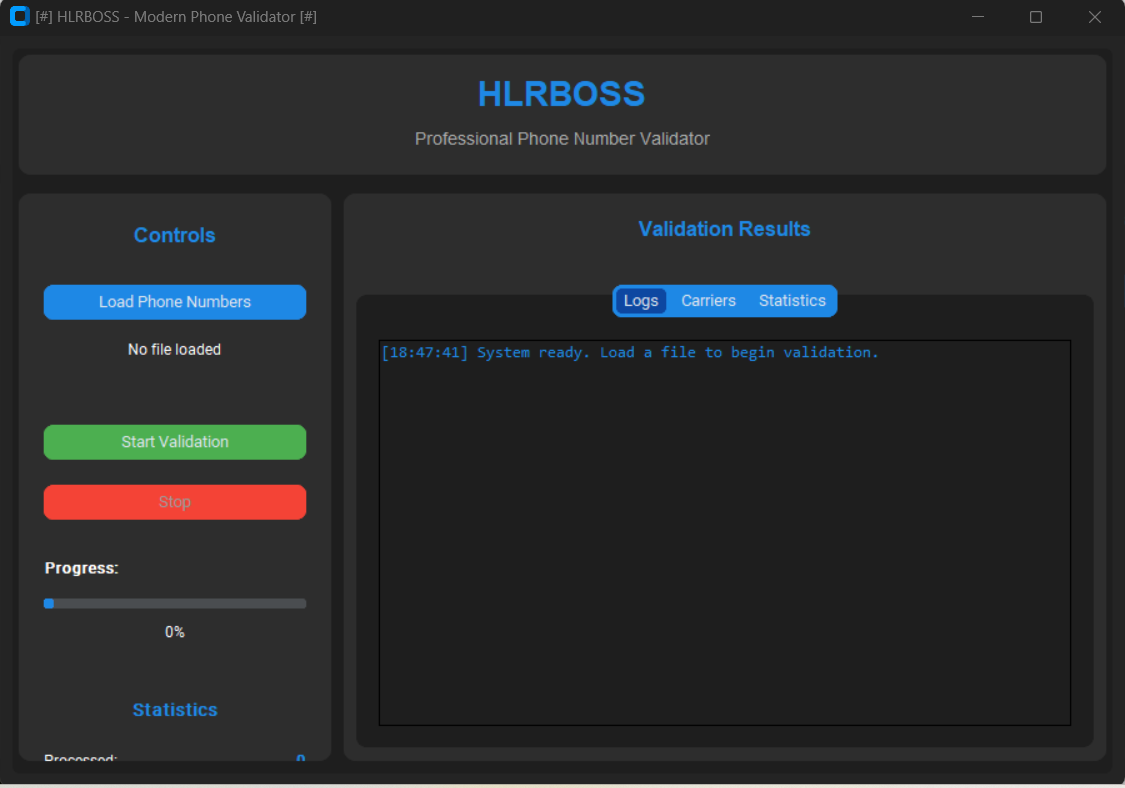Click the Validation Results heading
This screenshot has height=788, width=1125.
pos(724,229)
